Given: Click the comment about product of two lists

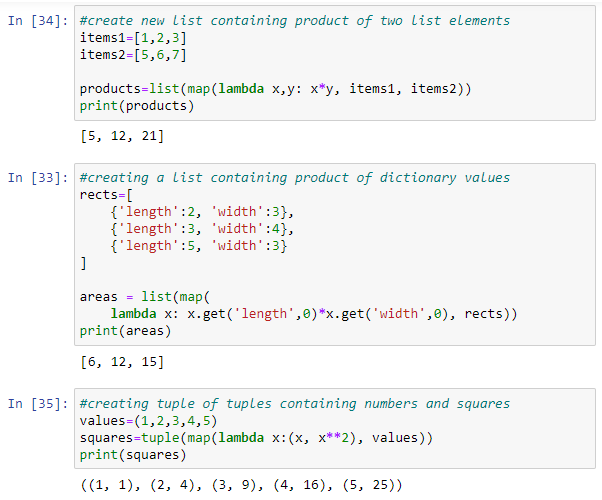Looking at the screenshot, I should [x=294, y=20].
